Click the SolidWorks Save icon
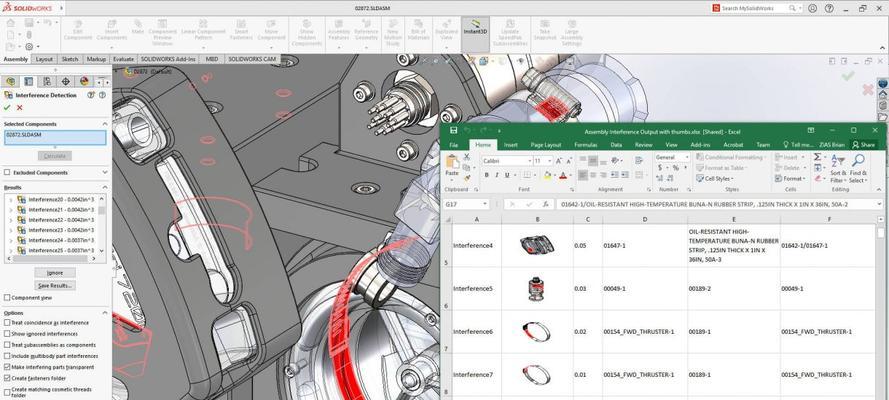 tap(29, 23)
